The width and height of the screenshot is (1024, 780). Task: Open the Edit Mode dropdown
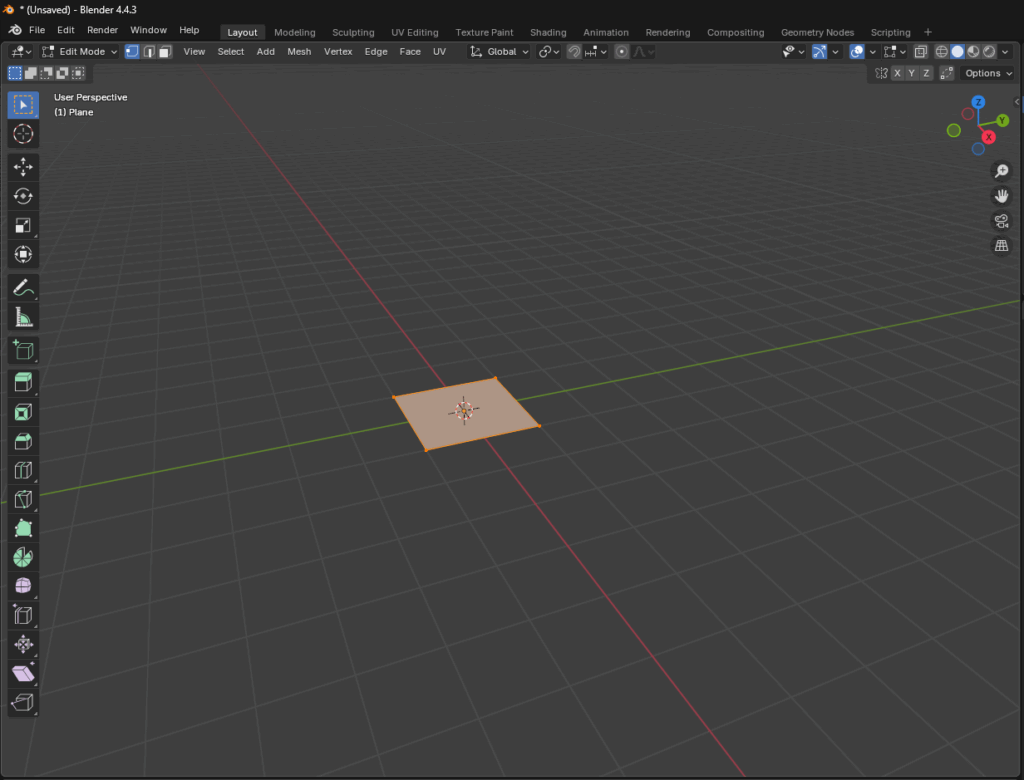79,52
